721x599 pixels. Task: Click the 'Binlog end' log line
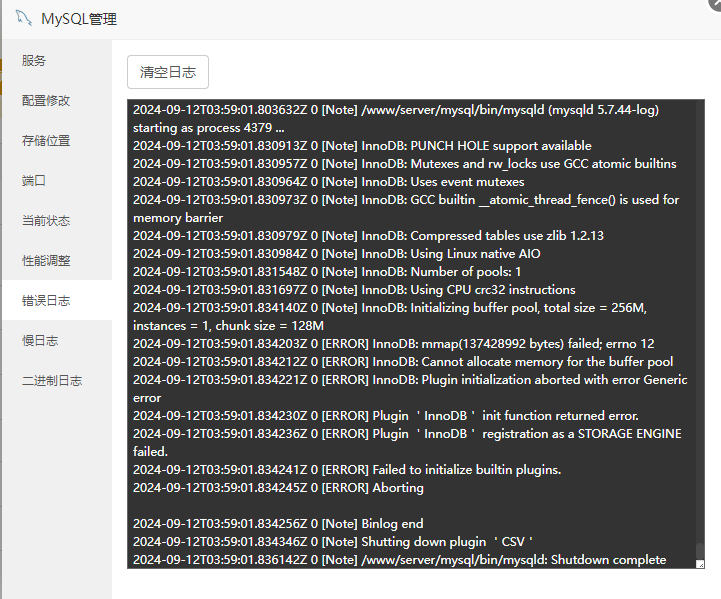point(278,524)
